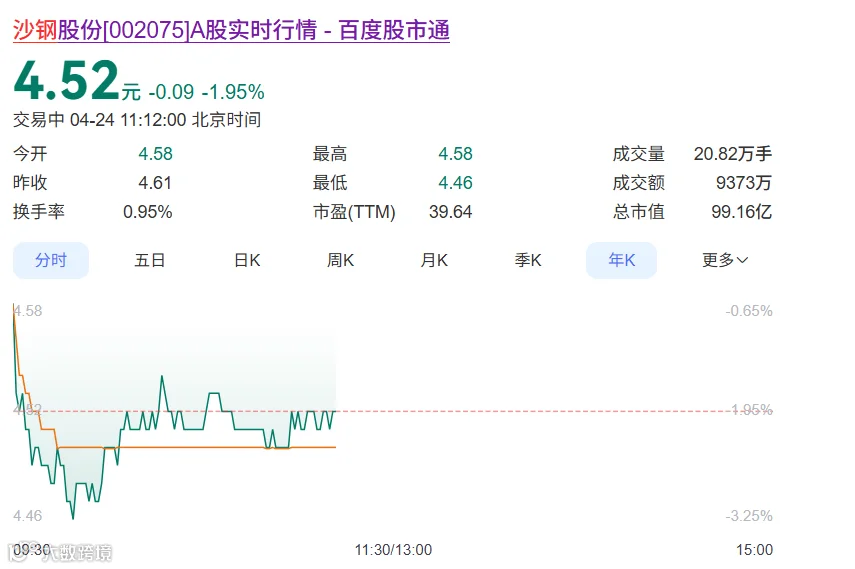
Task: Open the 季K chart tab
Action: (x=528, y=260)
